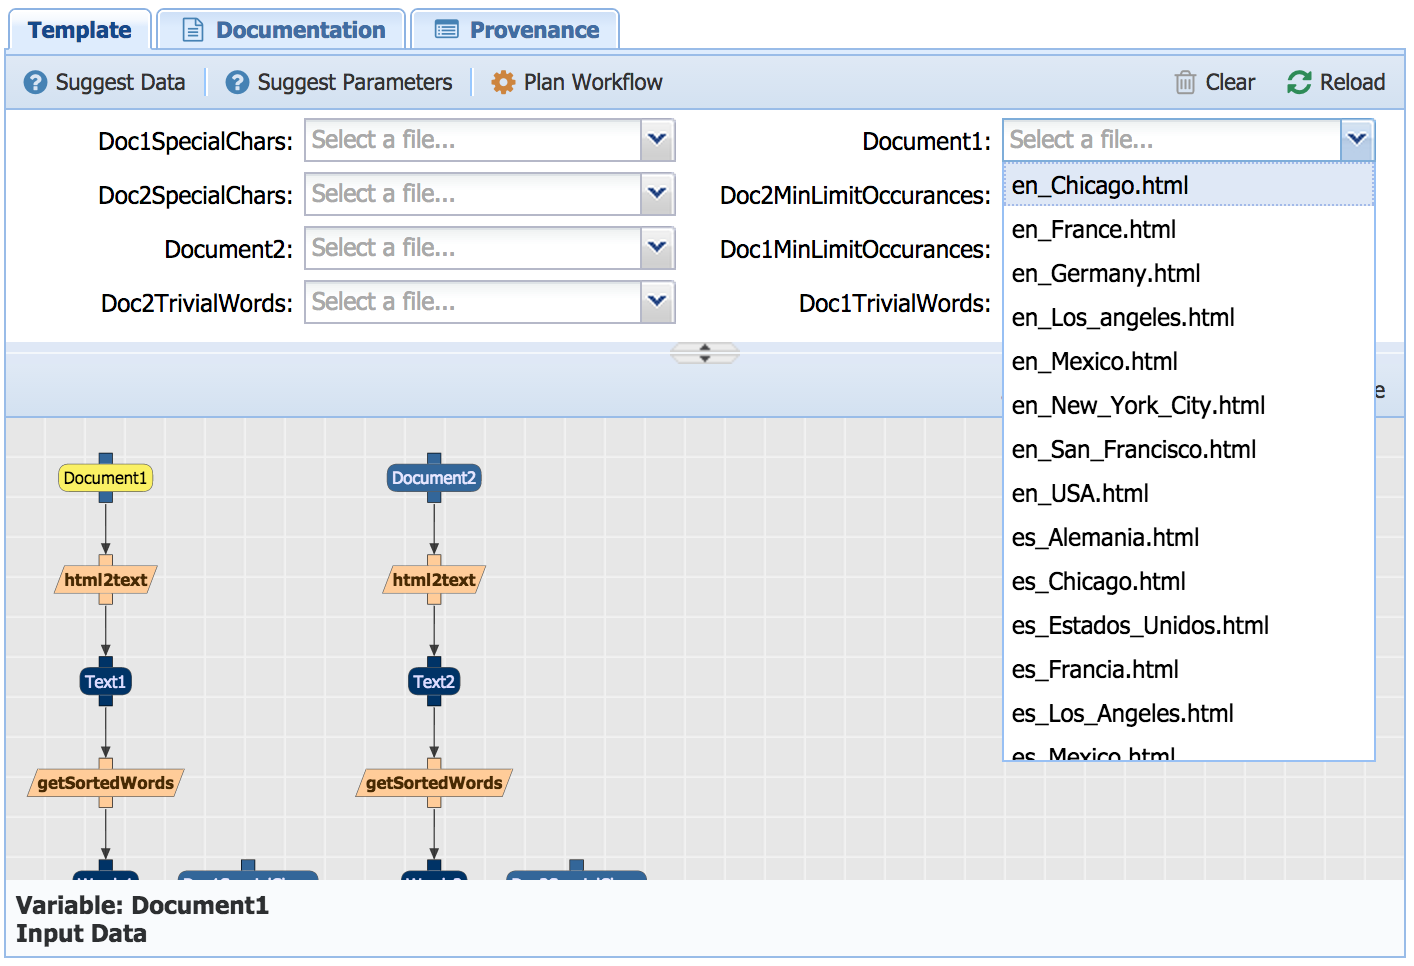Select the Text2 data node

click(434, 682)
